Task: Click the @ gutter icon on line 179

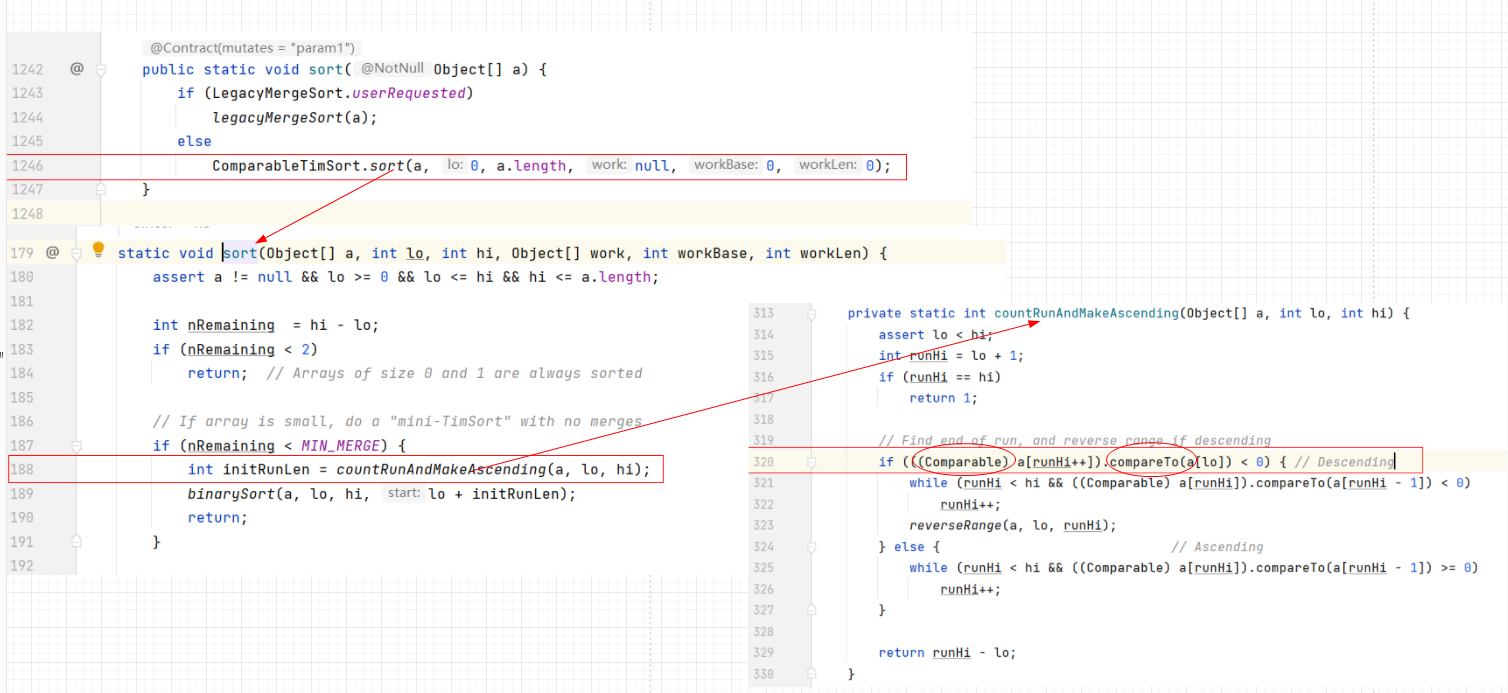Action: tap(53, 253)
